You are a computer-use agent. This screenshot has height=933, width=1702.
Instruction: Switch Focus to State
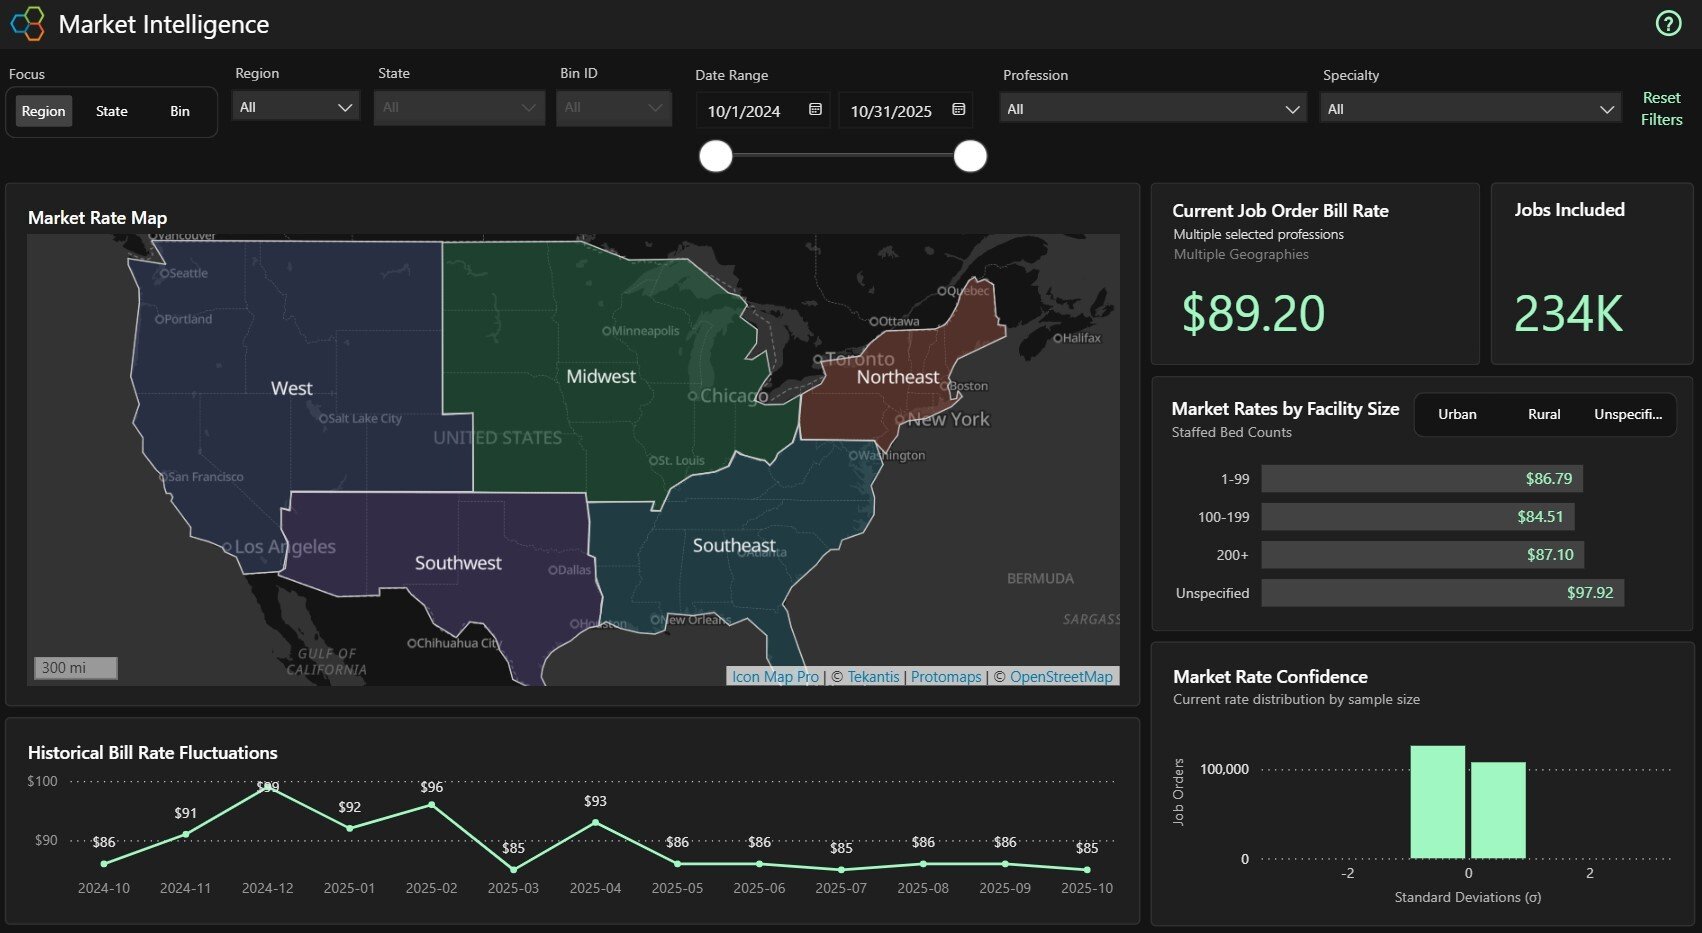(x=111, y=111)
